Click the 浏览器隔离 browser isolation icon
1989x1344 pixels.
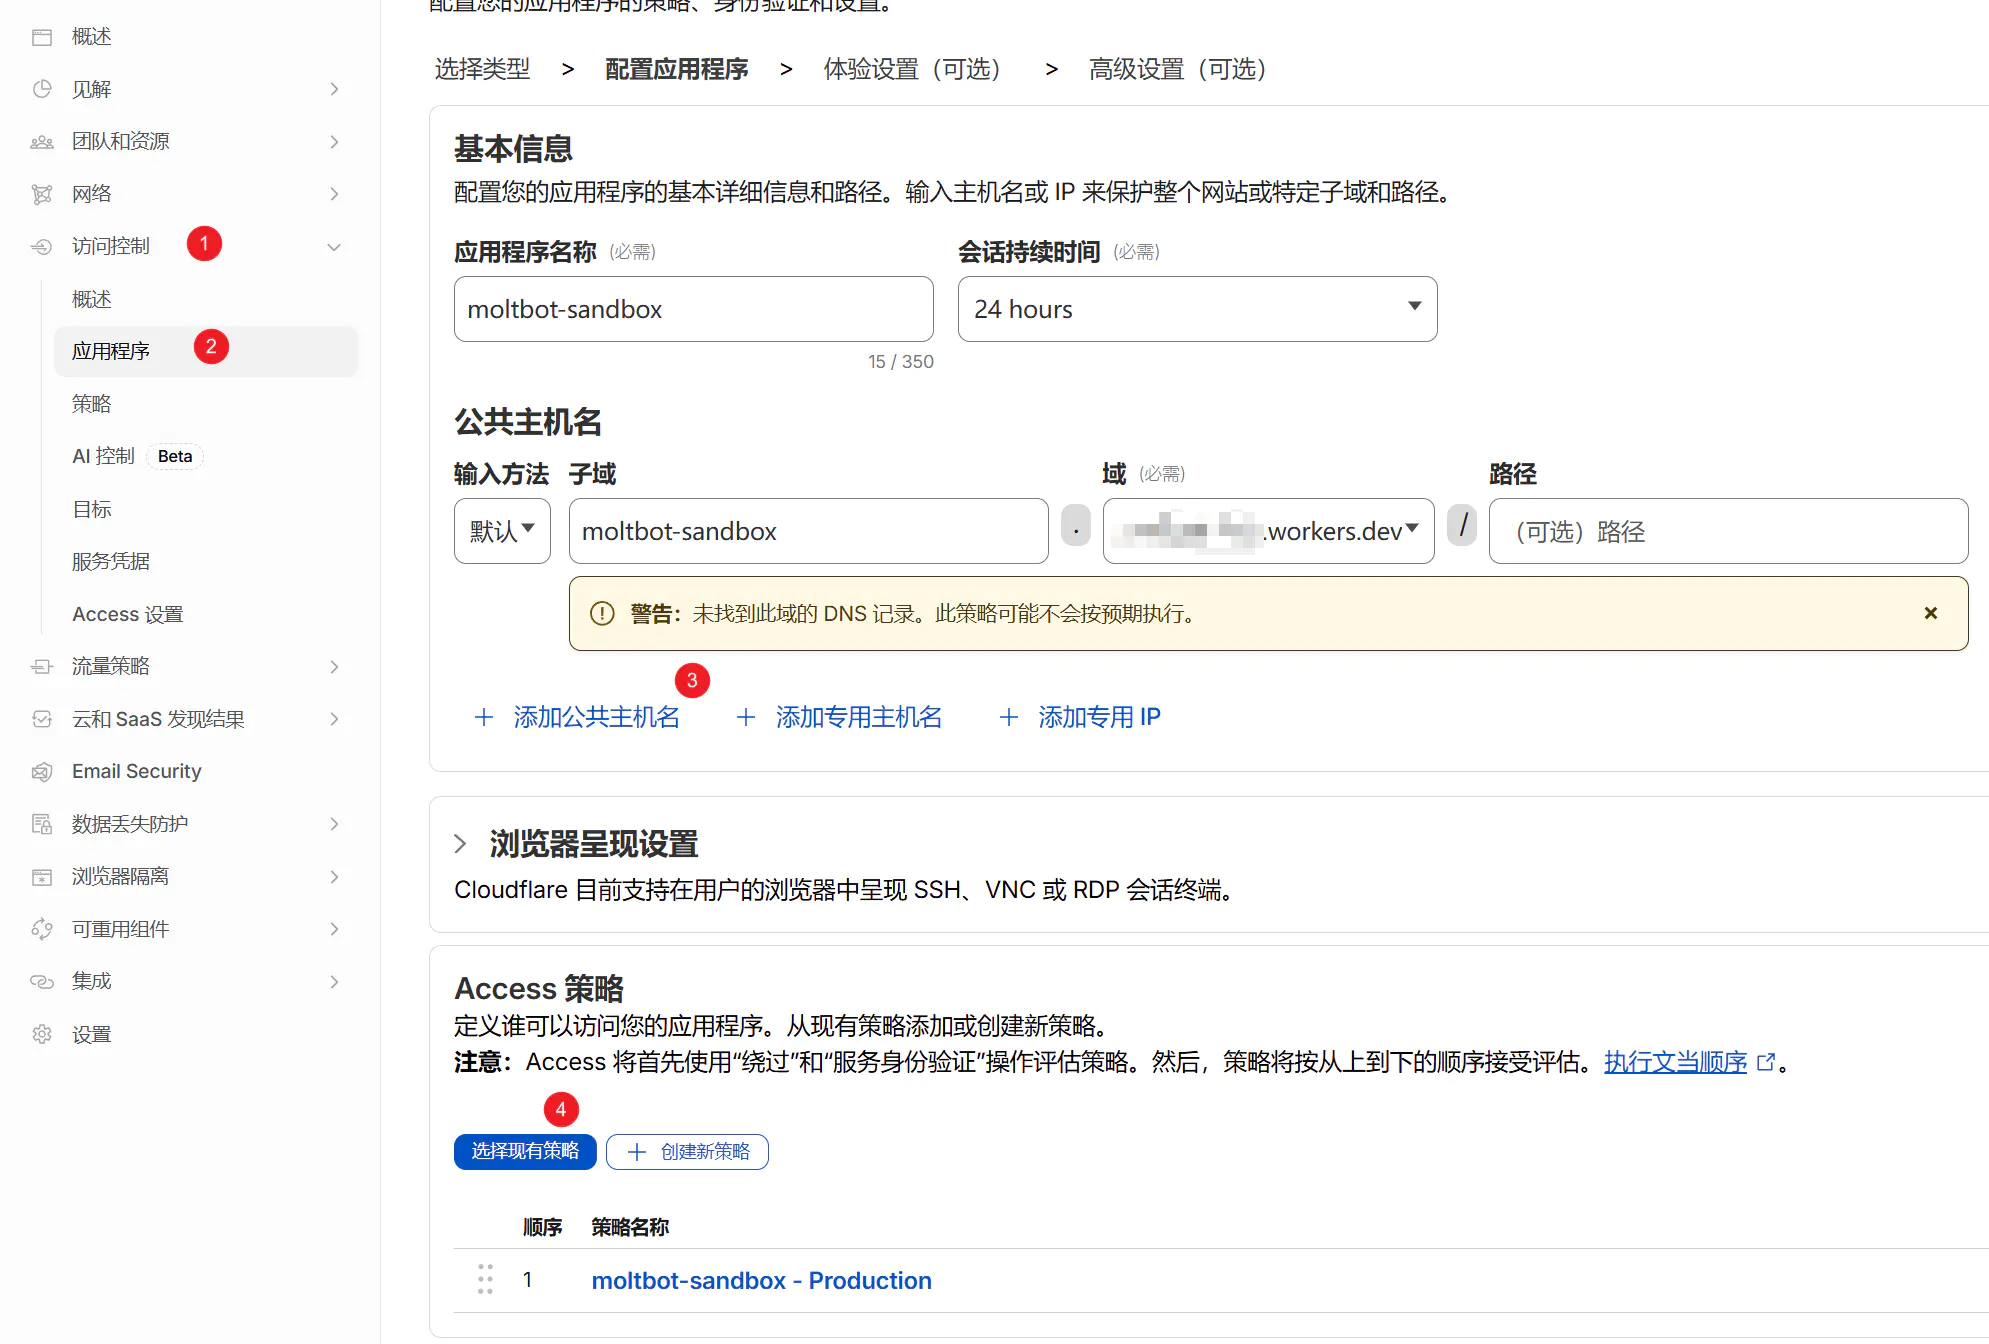[x=42, y=877]
